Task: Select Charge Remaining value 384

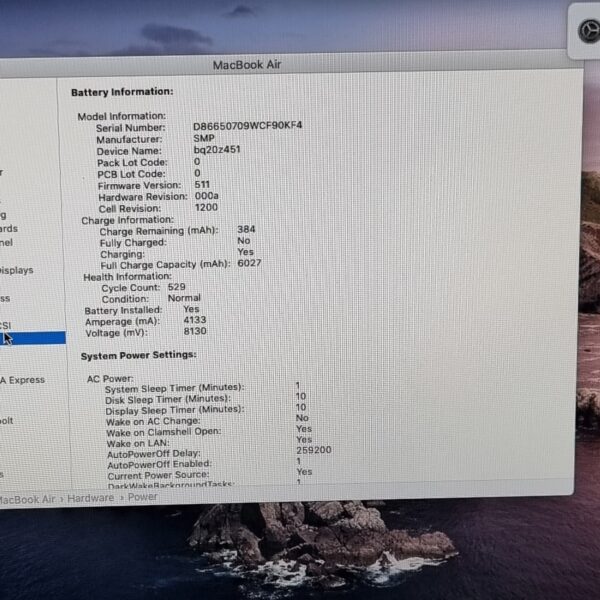Action: [246, 229]
